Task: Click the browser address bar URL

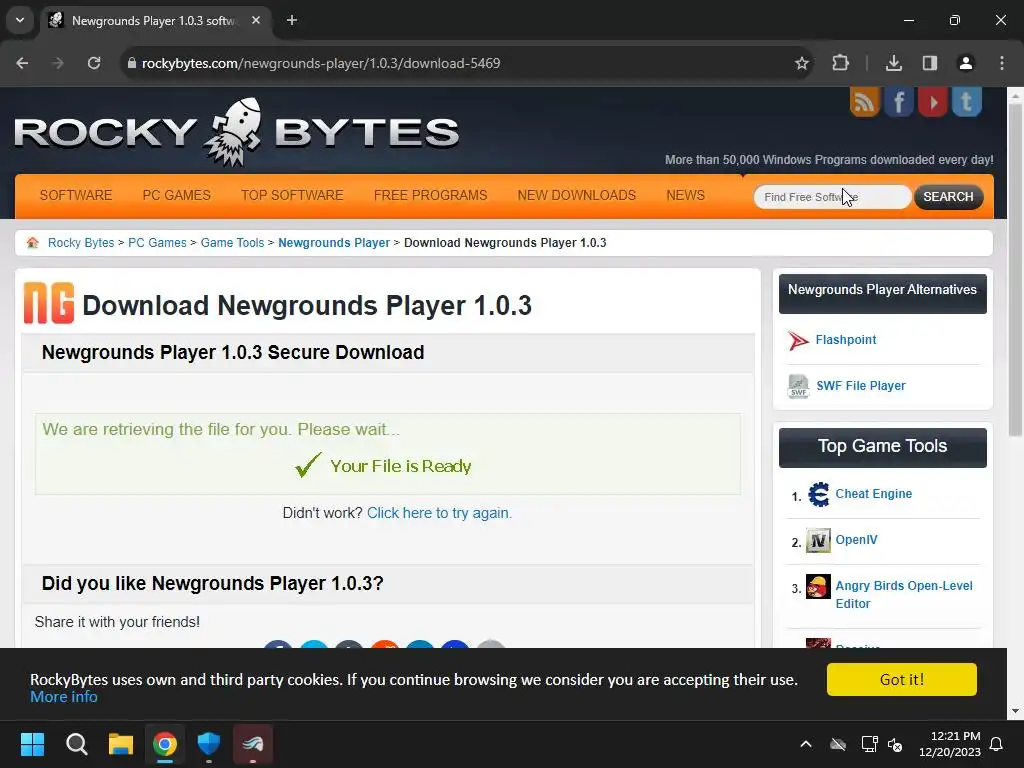Action: coord(321,63)
